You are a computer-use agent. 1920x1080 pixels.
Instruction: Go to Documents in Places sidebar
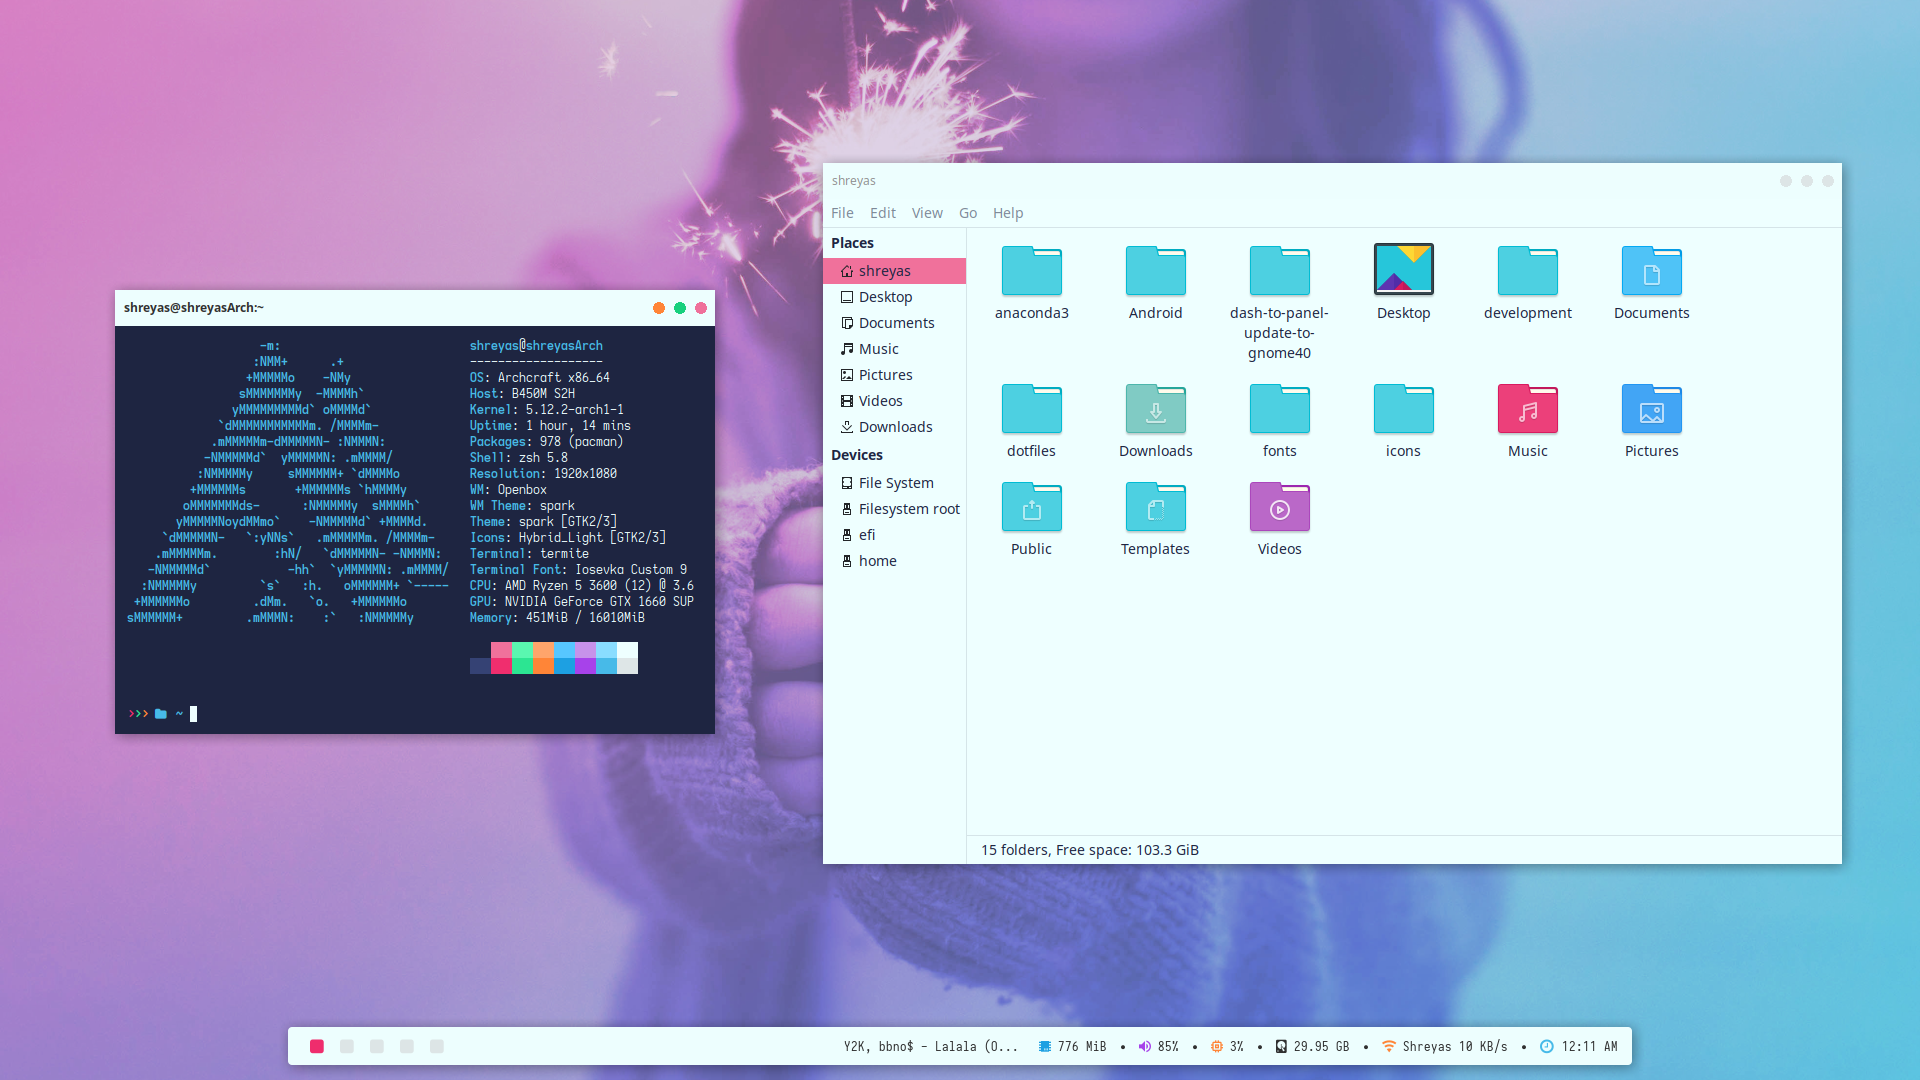point(896,323)
